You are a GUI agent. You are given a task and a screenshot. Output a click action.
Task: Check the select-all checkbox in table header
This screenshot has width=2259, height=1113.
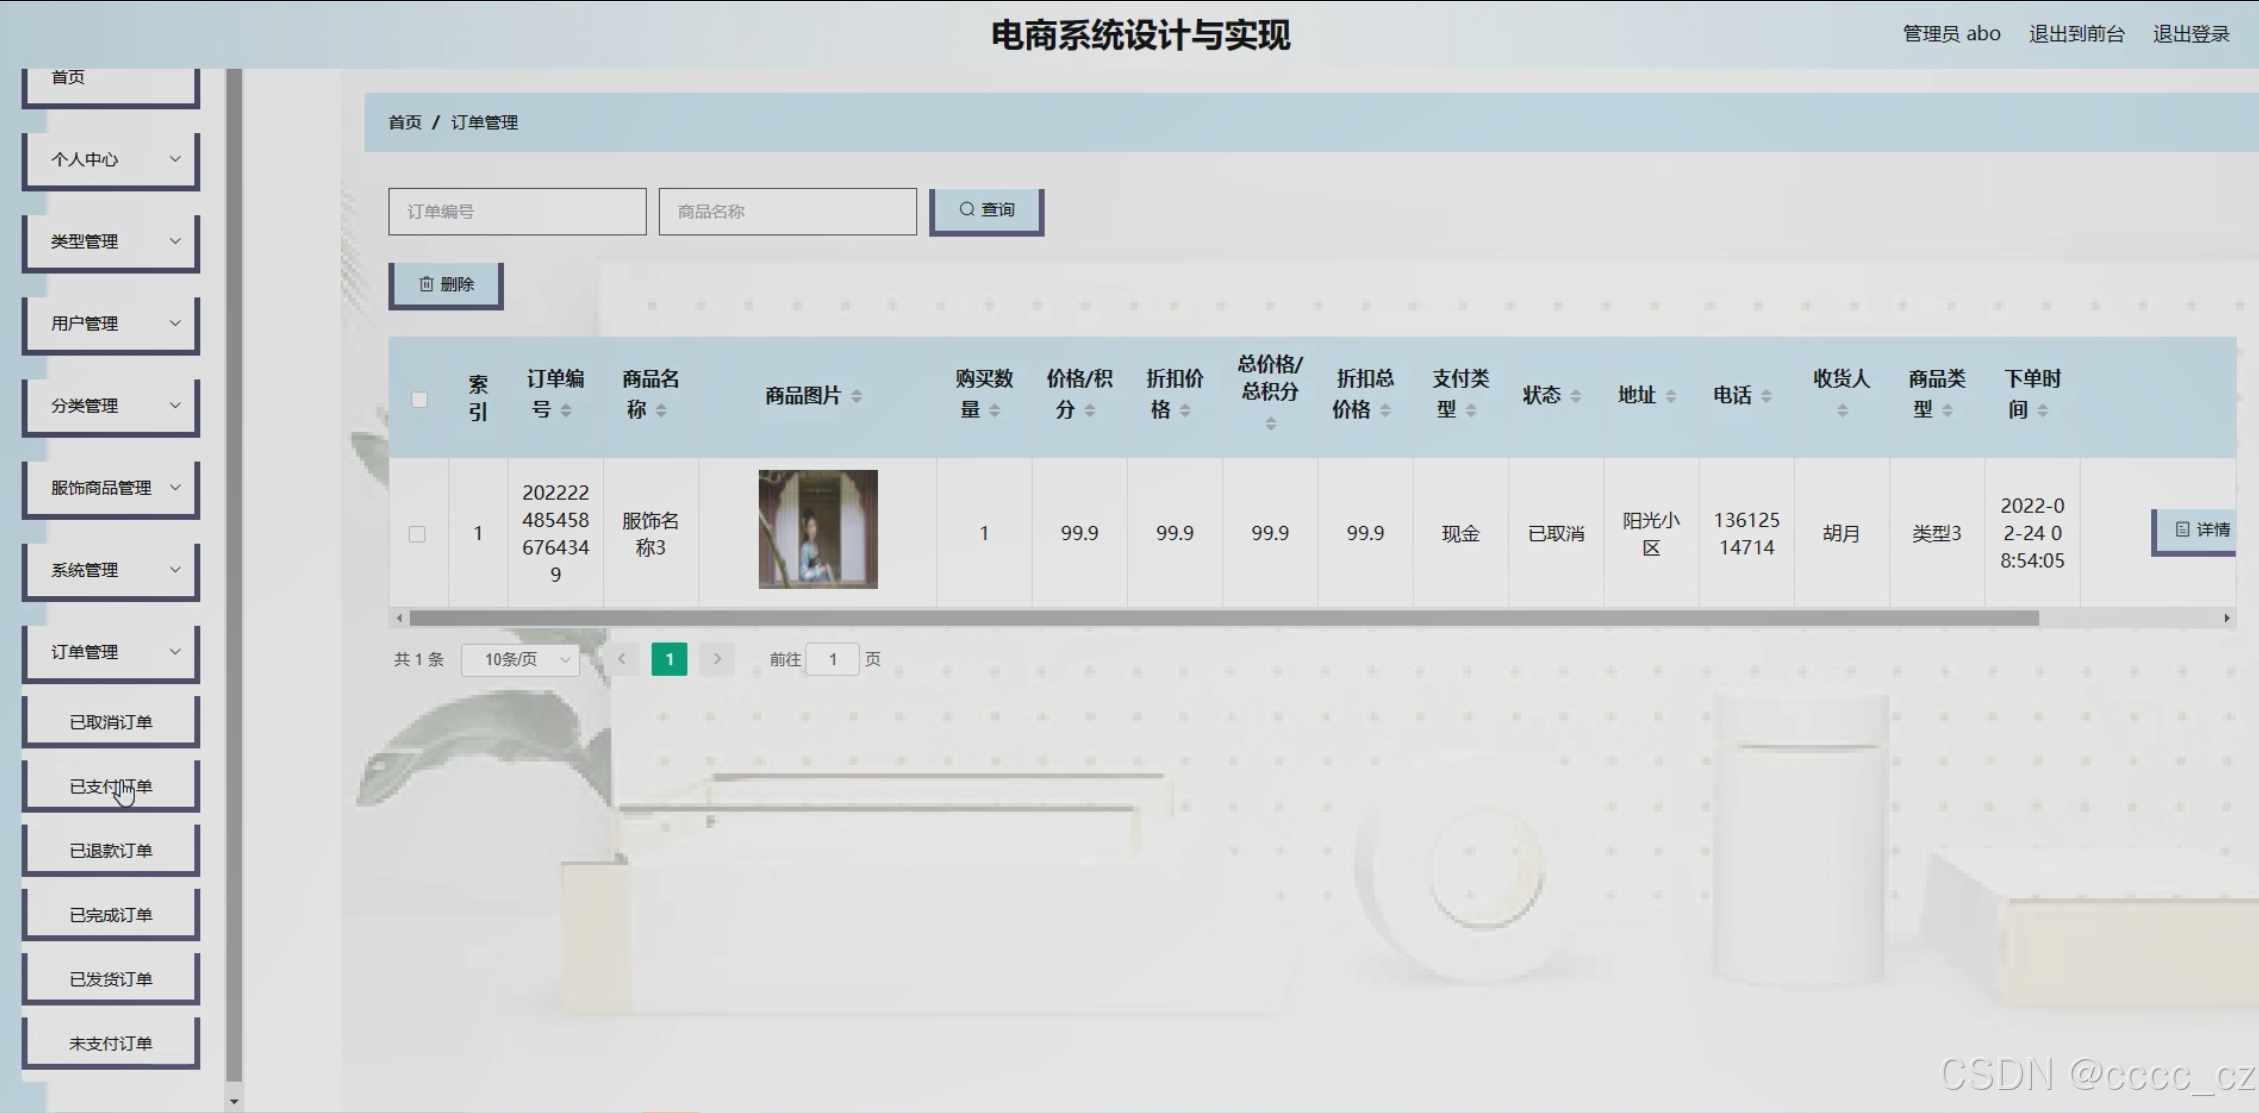[419, 399]
